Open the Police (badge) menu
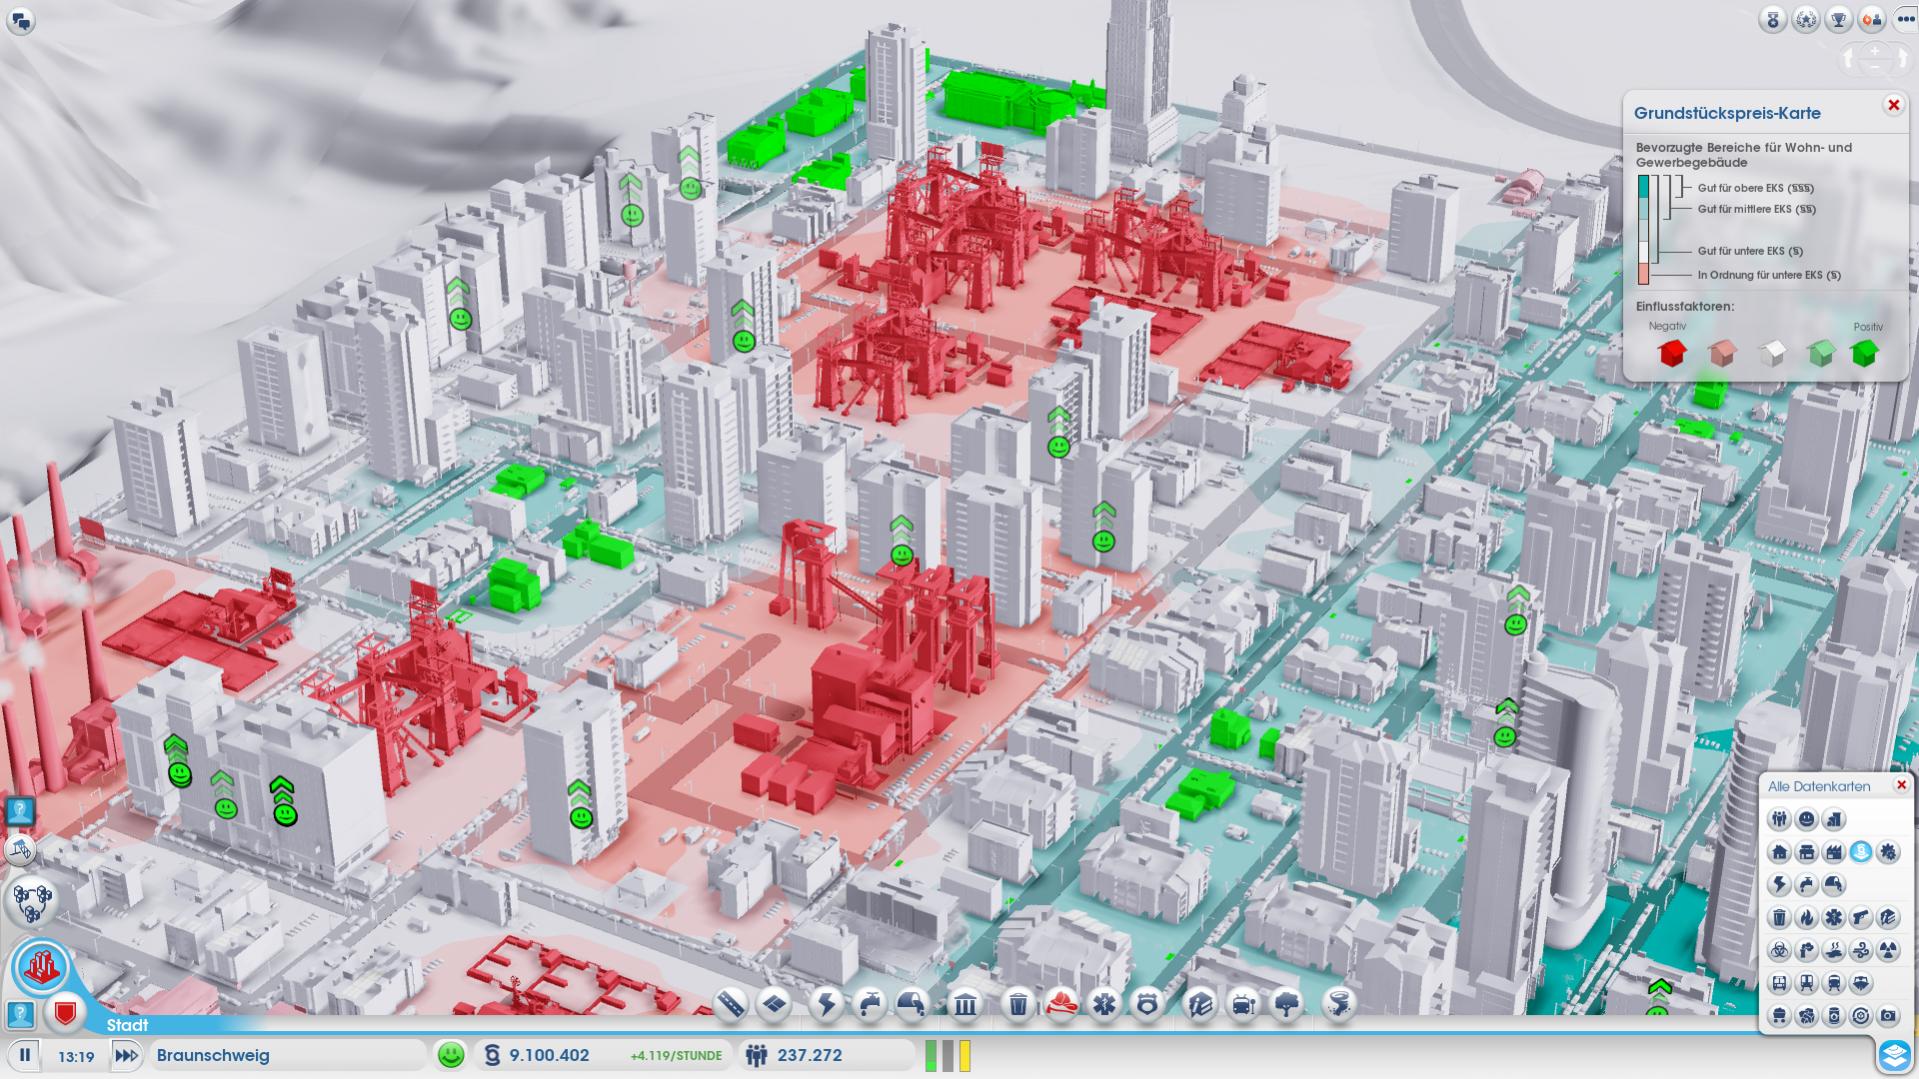1919x1079 pixels. tap(1147, 1003)
